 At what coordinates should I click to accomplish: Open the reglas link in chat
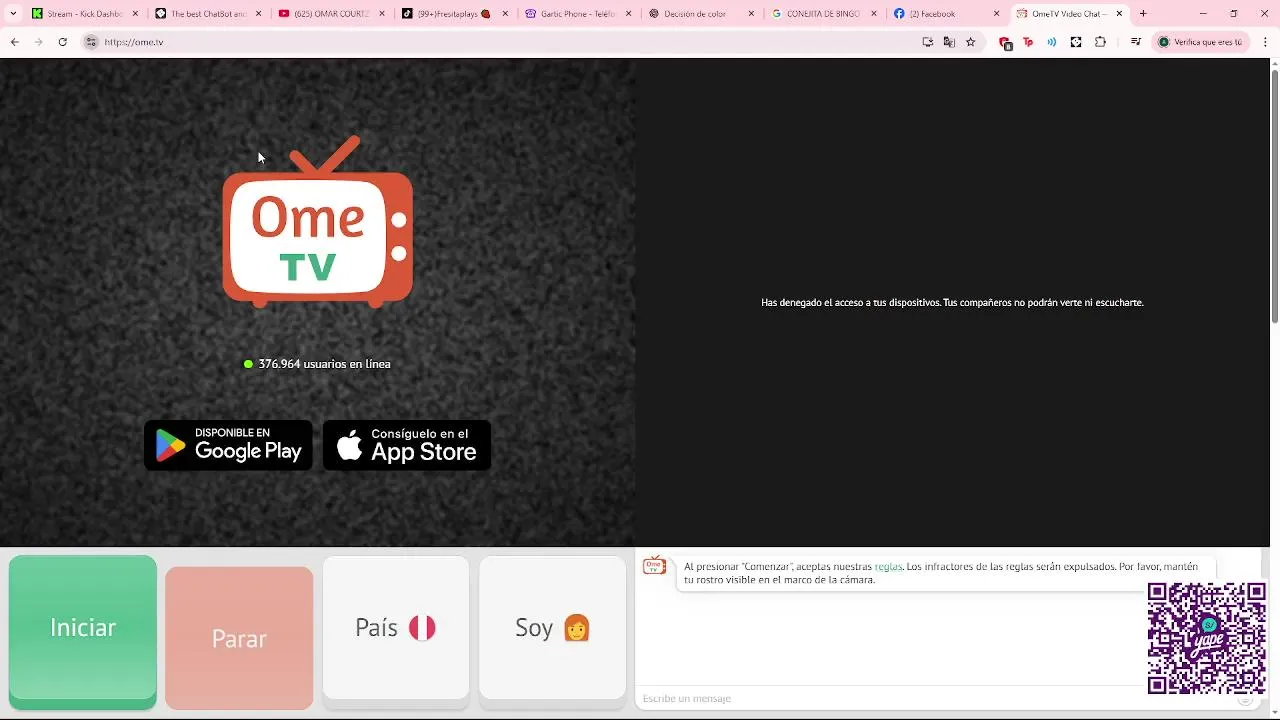pos(888,567)
